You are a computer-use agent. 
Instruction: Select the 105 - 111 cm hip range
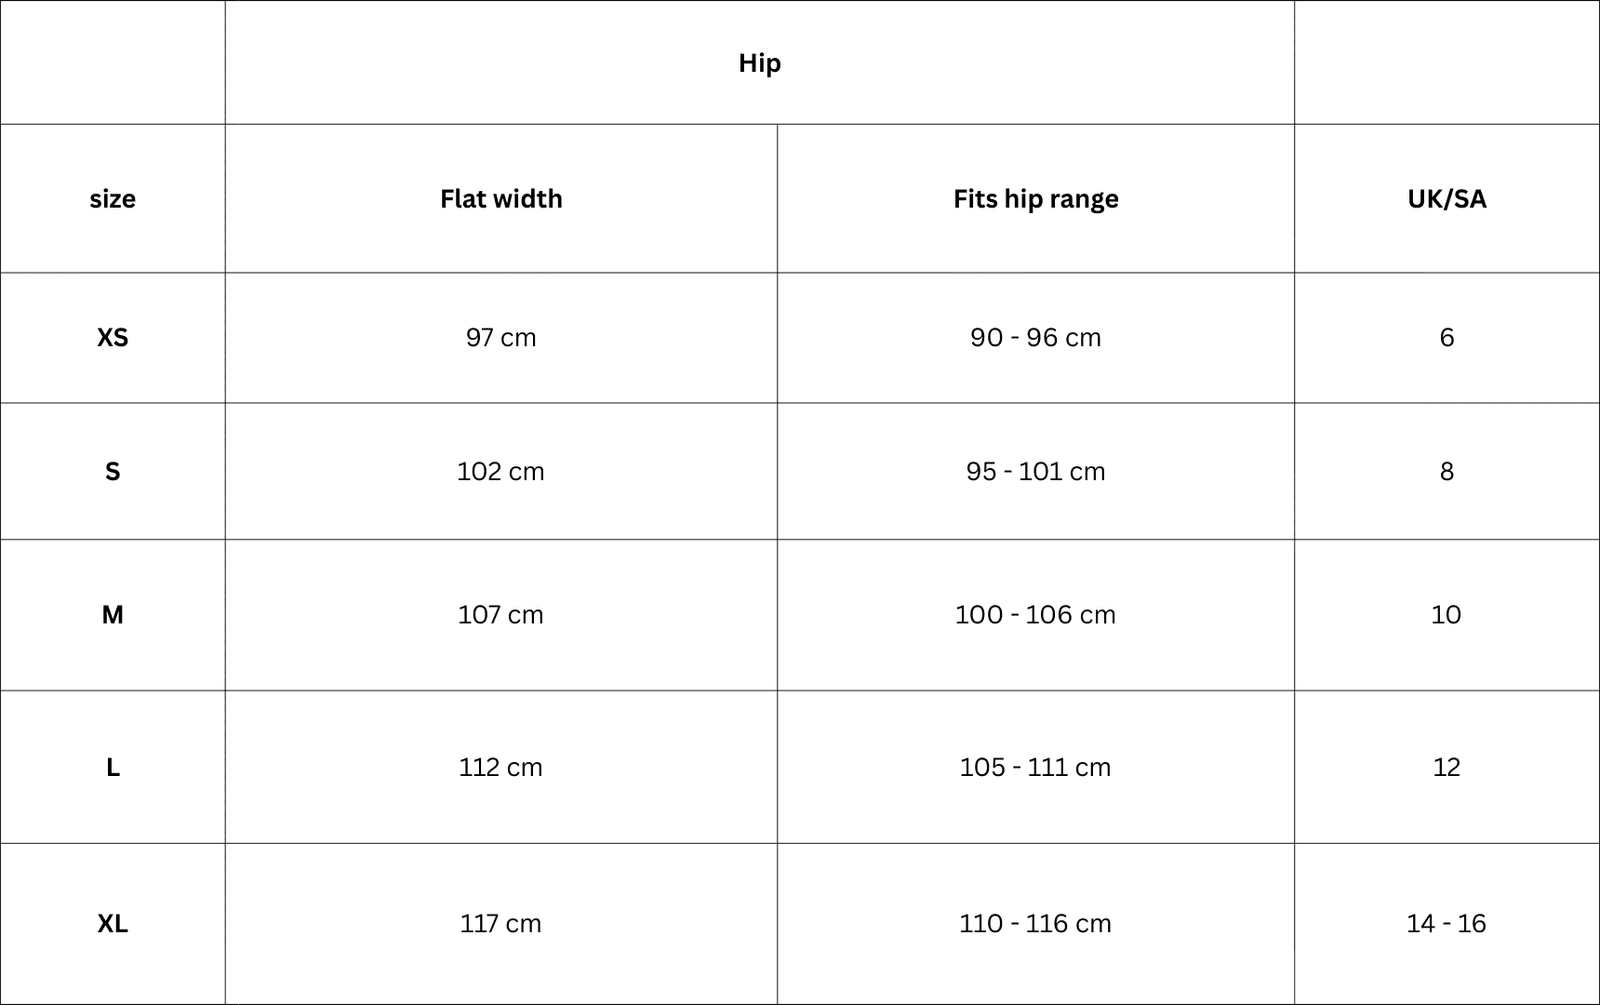click(1035, 768)
